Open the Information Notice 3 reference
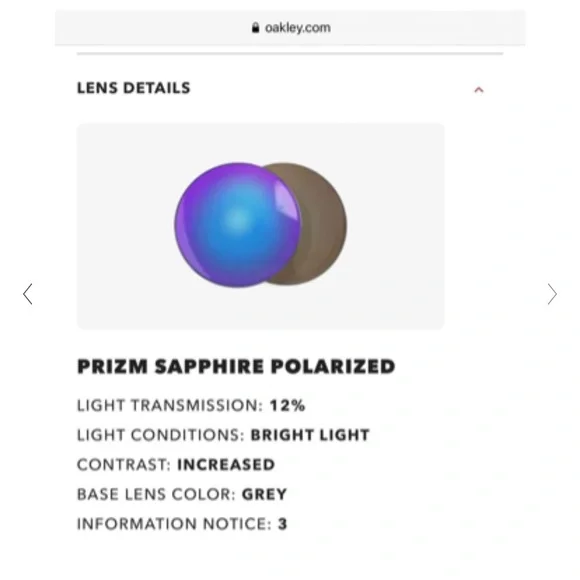This screenshot has width=580, height=580. (x=283, y=524)
